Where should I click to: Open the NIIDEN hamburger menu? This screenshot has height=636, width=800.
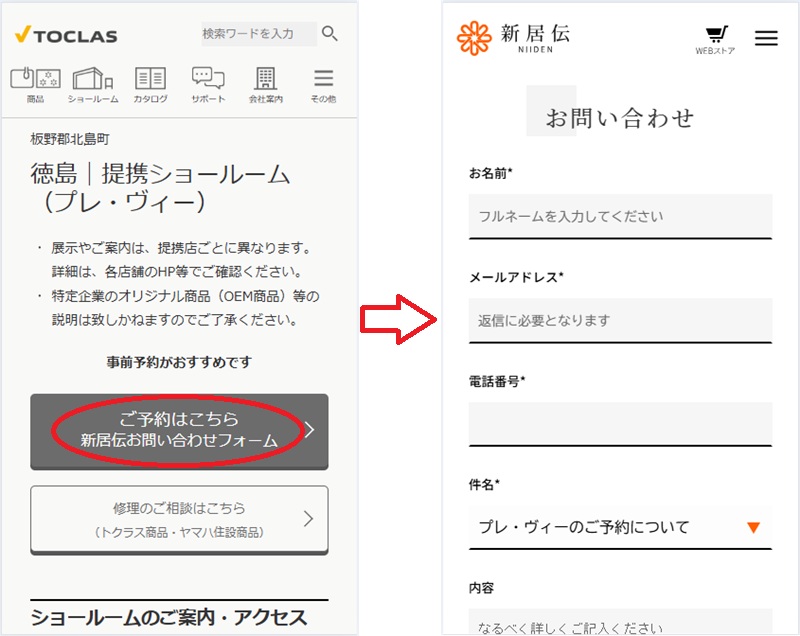click(766, 38)
